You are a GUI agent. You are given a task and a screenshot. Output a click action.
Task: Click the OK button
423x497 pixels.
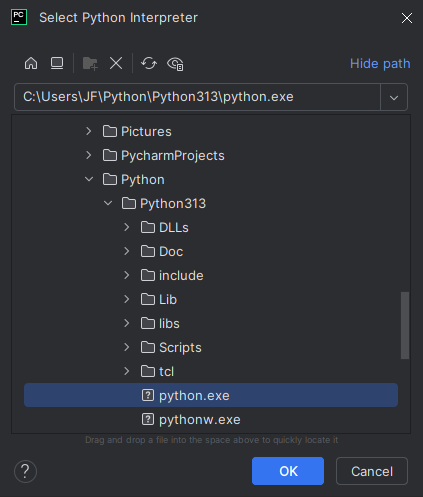[x=288, y=471]
